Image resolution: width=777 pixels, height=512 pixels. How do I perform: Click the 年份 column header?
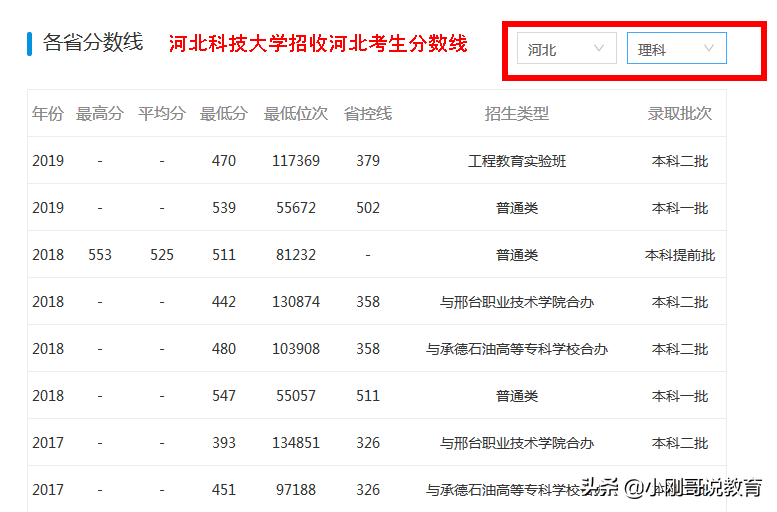pos(48,114)
